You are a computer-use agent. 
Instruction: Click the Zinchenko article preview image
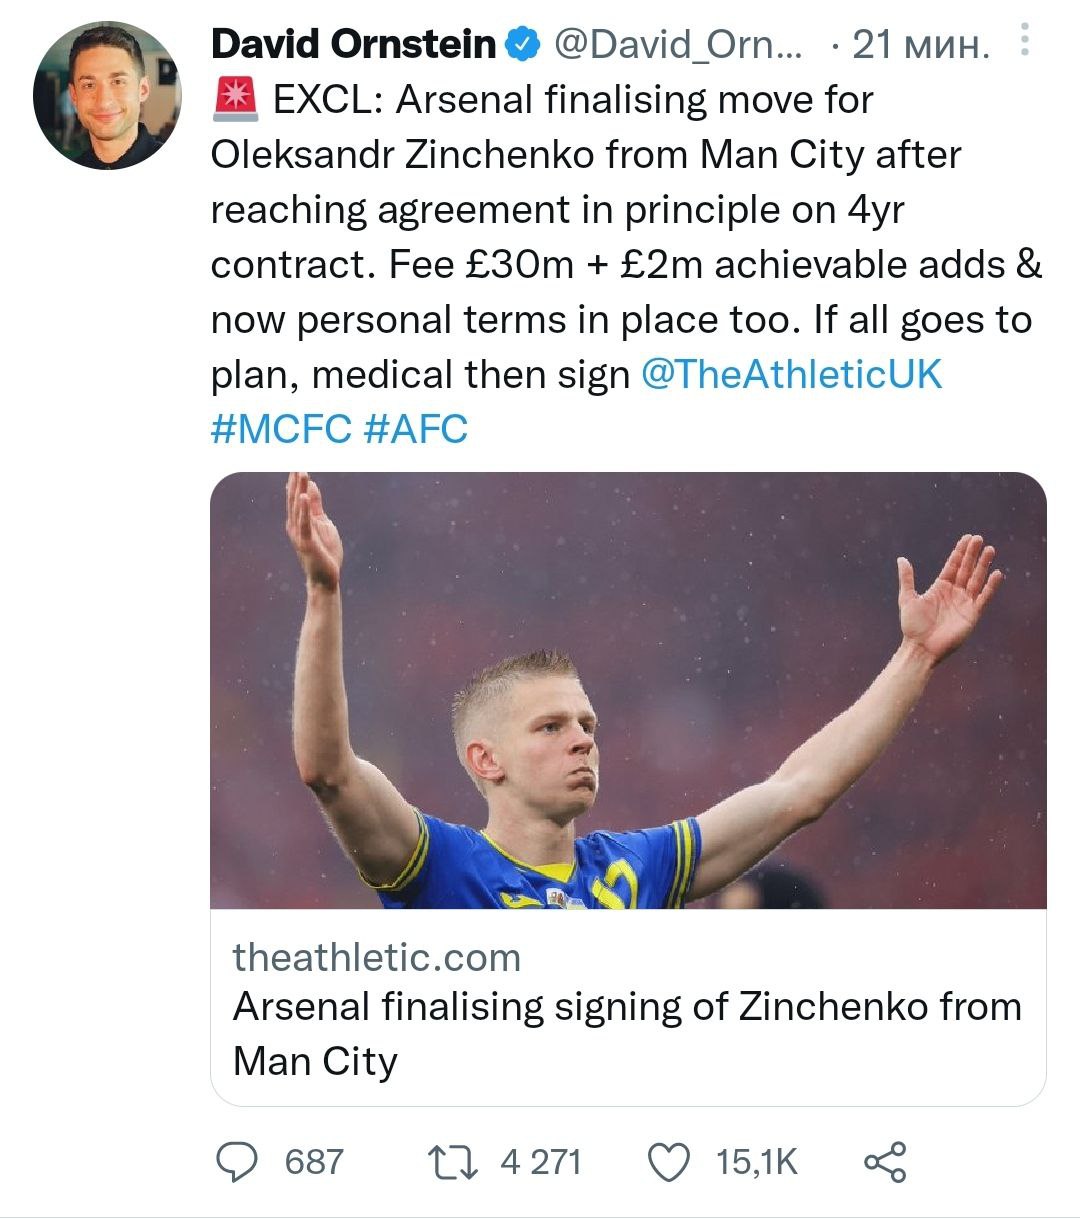point(628,690)
